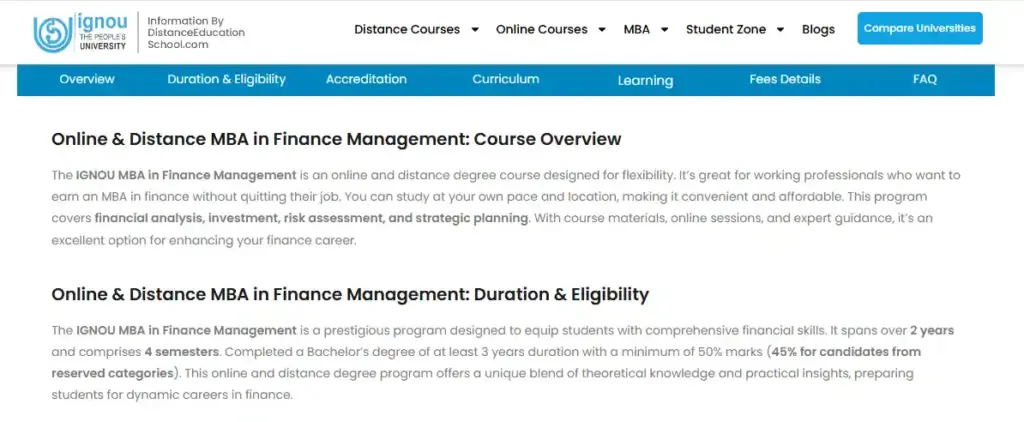Go to the Blogs page
This screenshot has height=422, width=1024.
(x=818, y=29)
